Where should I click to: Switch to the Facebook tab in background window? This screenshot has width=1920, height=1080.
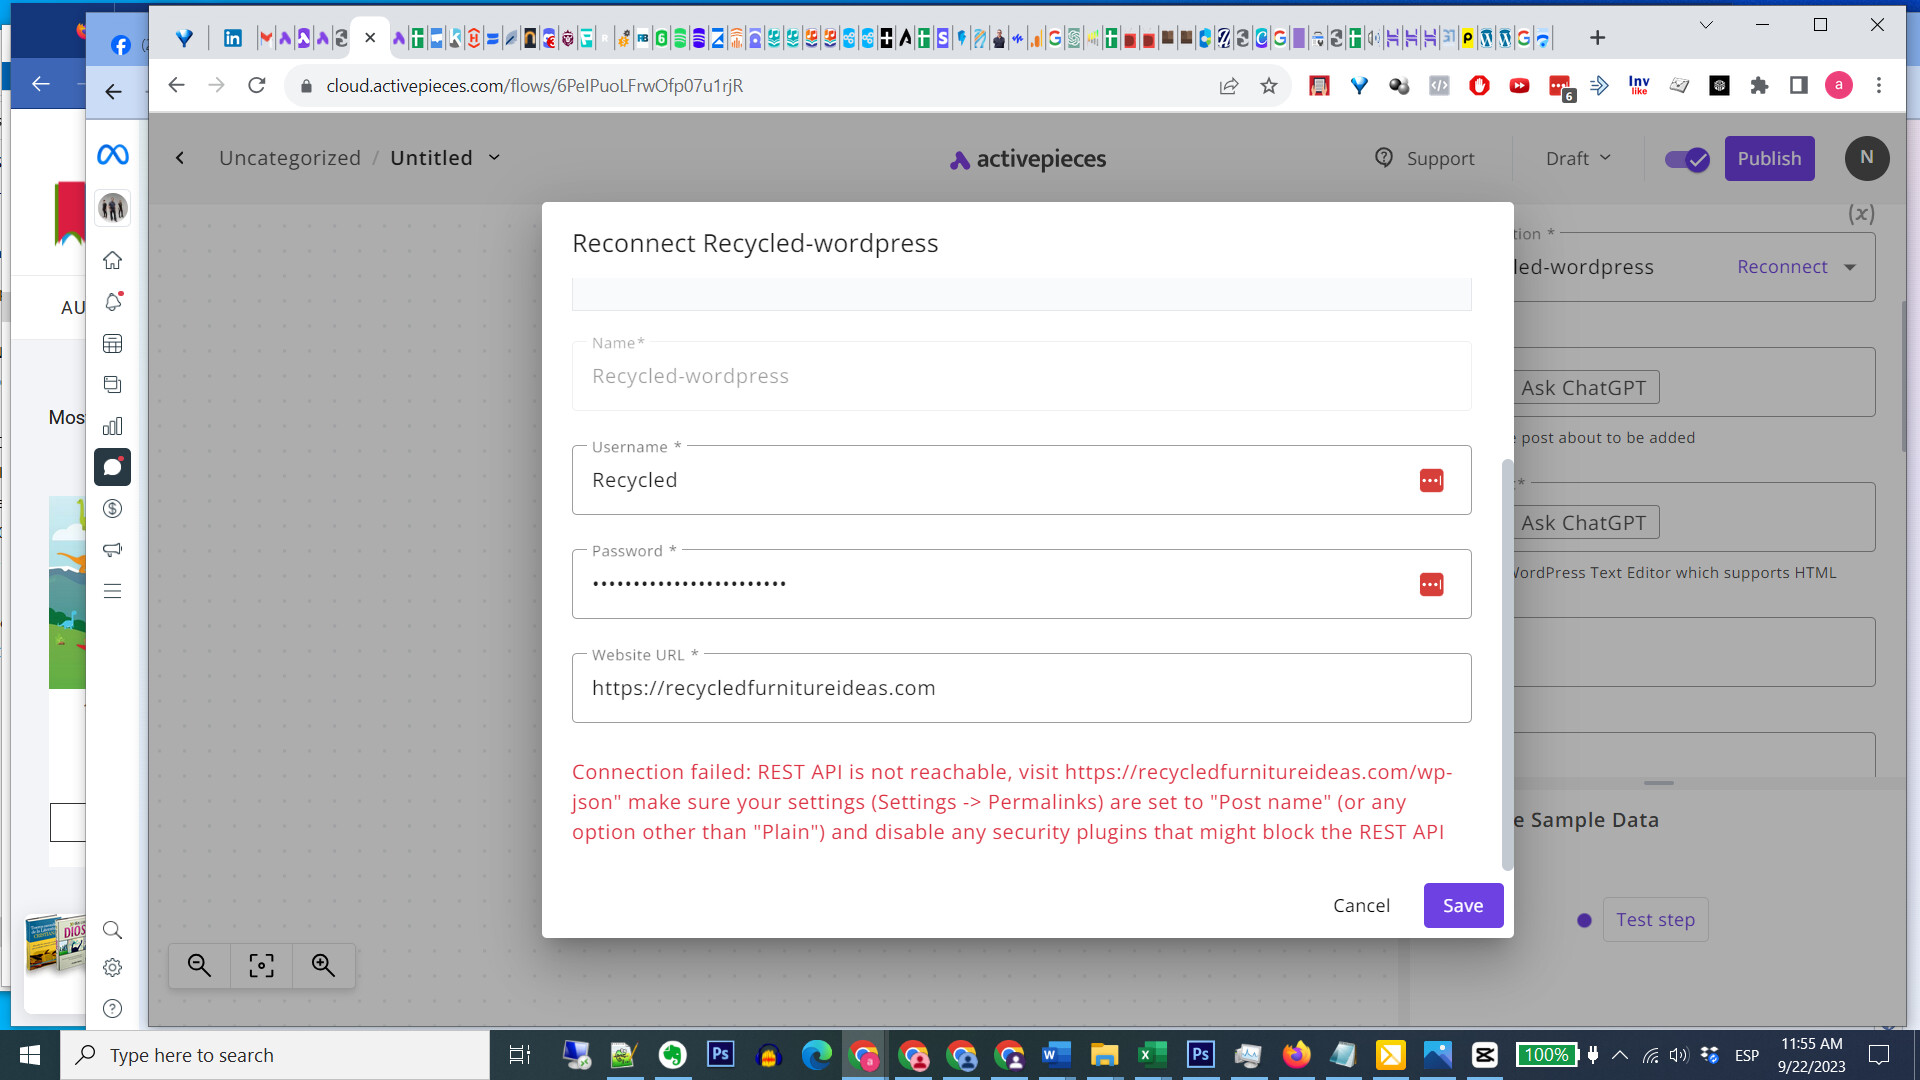[121, 45]
